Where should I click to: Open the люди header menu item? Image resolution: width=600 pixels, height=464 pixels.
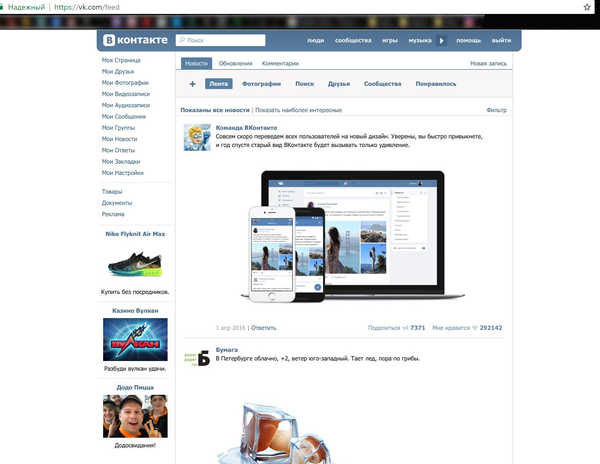pos(315,40)
